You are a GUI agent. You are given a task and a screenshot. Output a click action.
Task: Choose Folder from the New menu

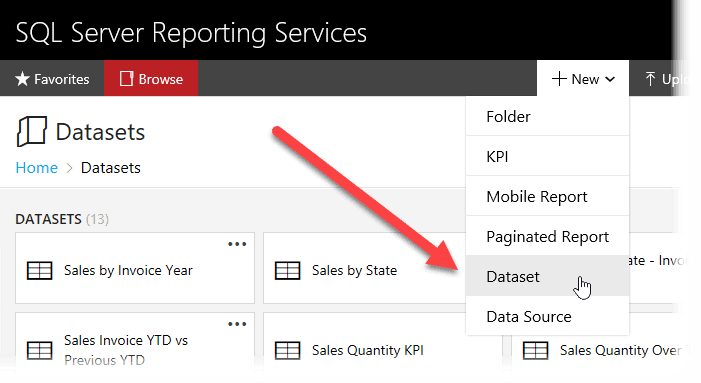point(547,117)
